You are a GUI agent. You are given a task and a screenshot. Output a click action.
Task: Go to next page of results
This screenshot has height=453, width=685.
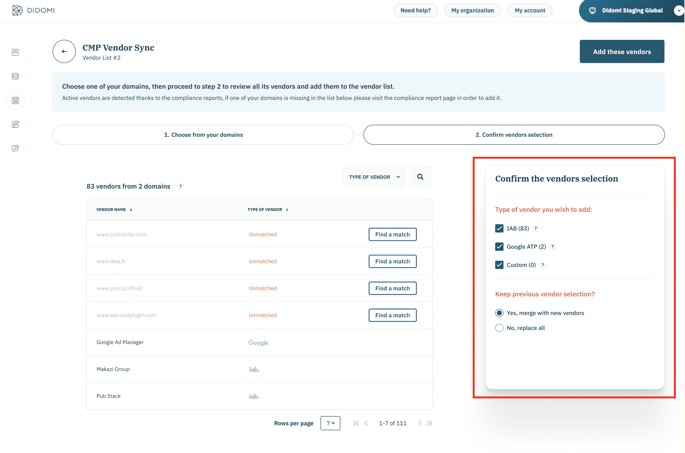coord(419,423)
